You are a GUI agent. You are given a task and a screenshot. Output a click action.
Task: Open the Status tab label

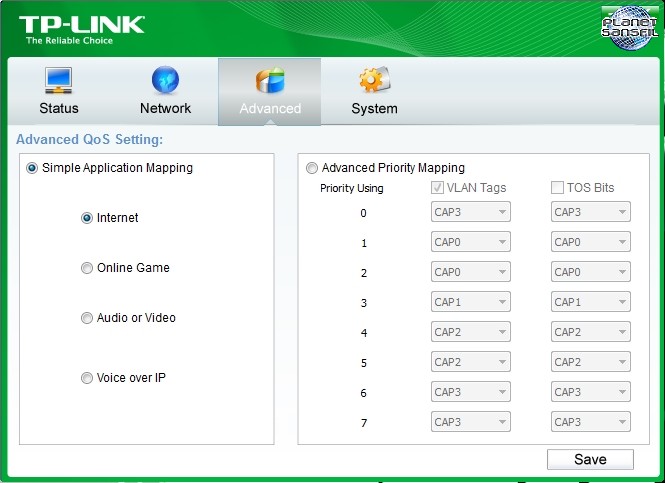[59, 108]
